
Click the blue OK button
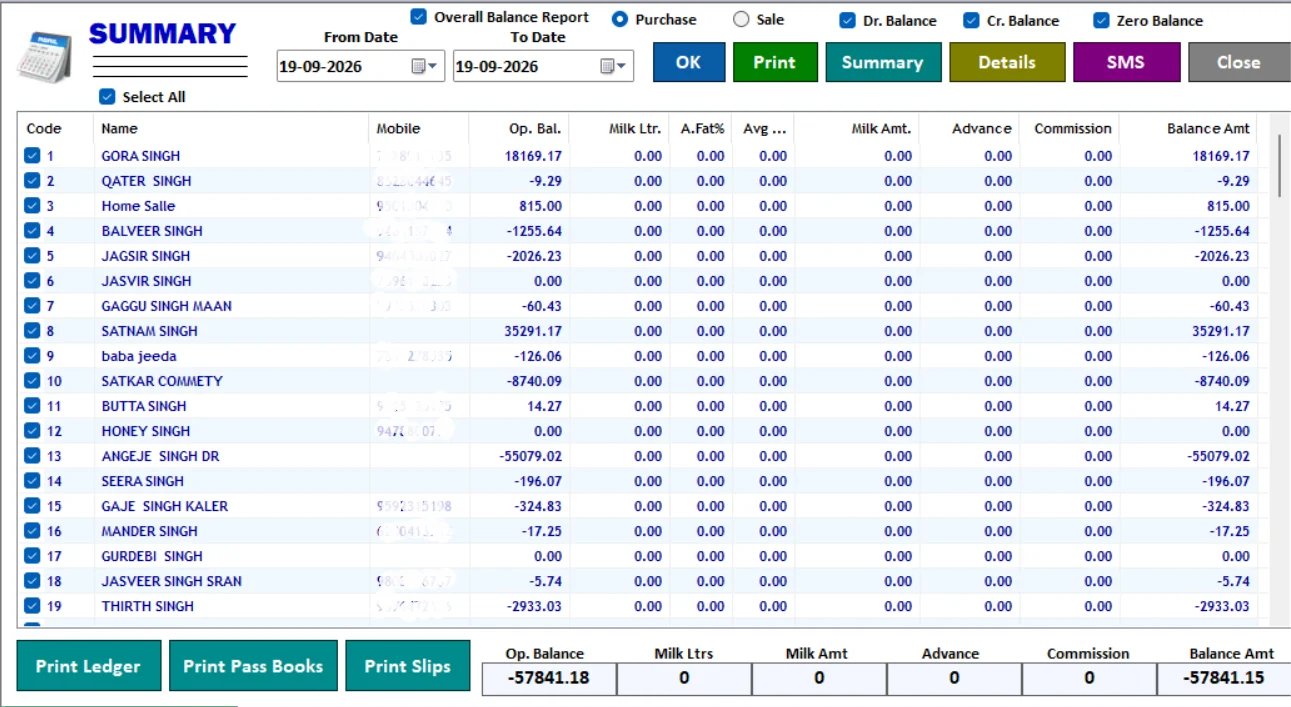(688, 62)
